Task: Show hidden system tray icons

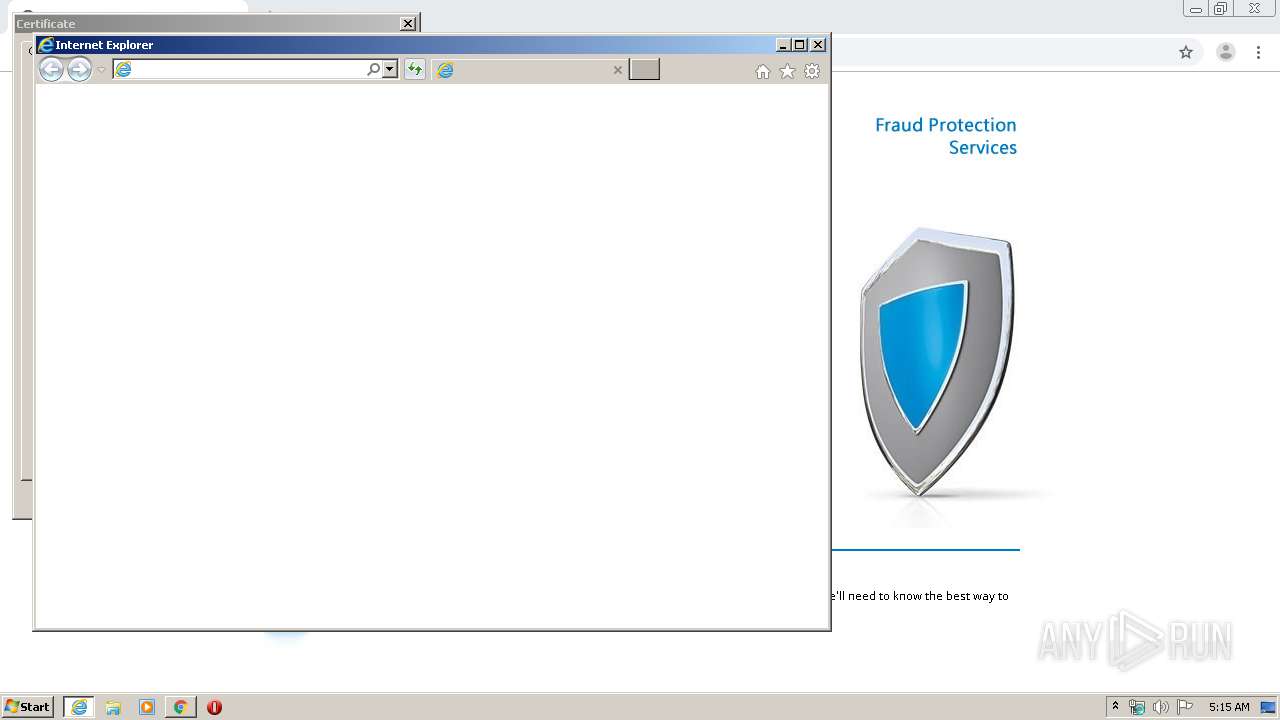Action: tap(1115, 707)
